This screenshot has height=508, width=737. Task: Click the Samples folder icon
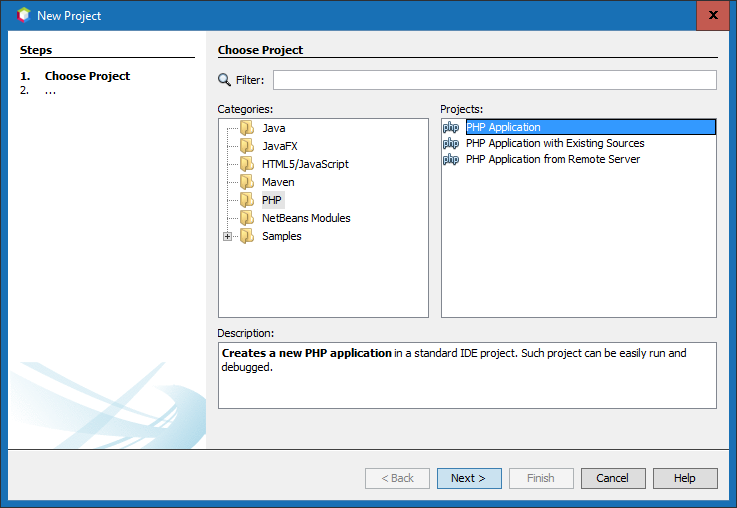[247, 236]
